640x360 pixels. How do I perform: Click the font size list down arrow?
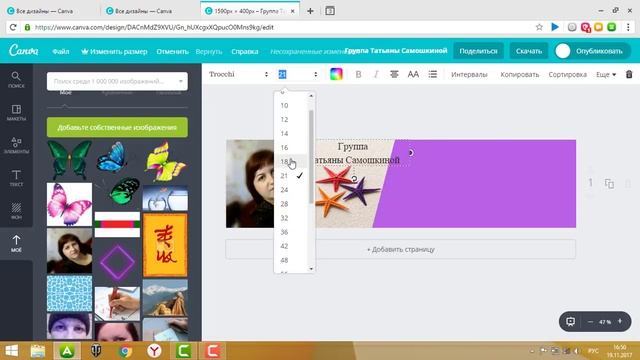click(x=311, y=269)
